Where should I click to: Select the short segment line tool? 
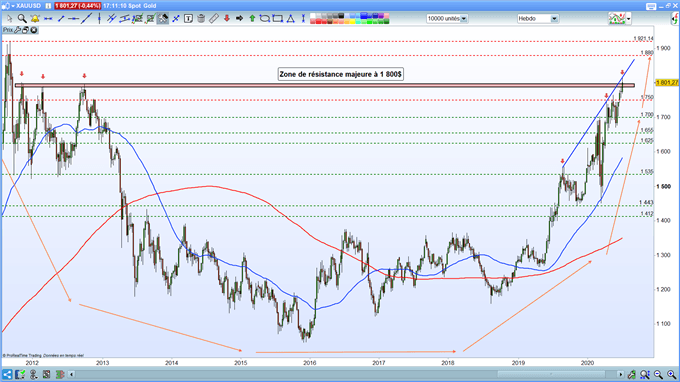pyautogui.click(x=61, y=19)
